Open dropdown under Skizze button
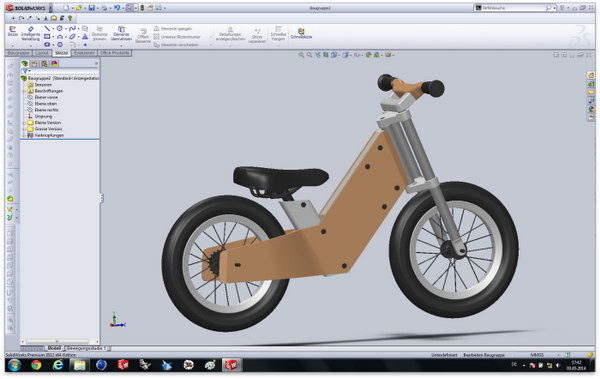This screenshot has height=379, width=600. 13,45
